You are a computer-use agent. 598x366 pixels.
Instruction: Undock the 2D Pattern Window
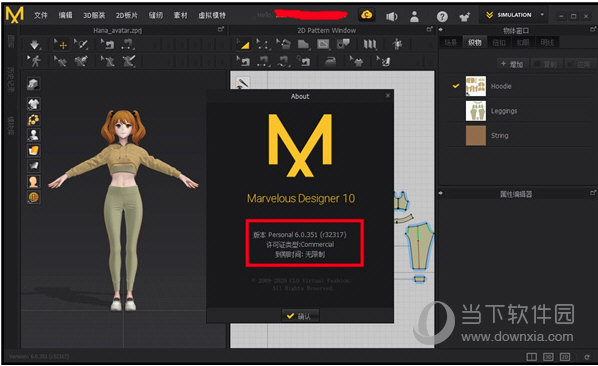429,29
